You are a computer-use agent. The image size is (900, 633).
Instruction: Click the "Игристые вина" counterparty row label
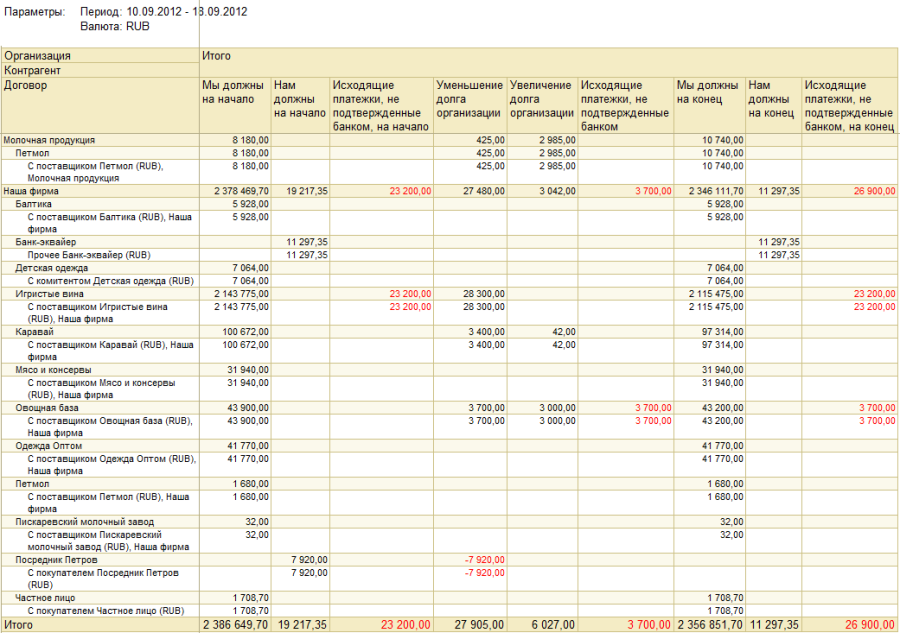[x=49, y=294]
